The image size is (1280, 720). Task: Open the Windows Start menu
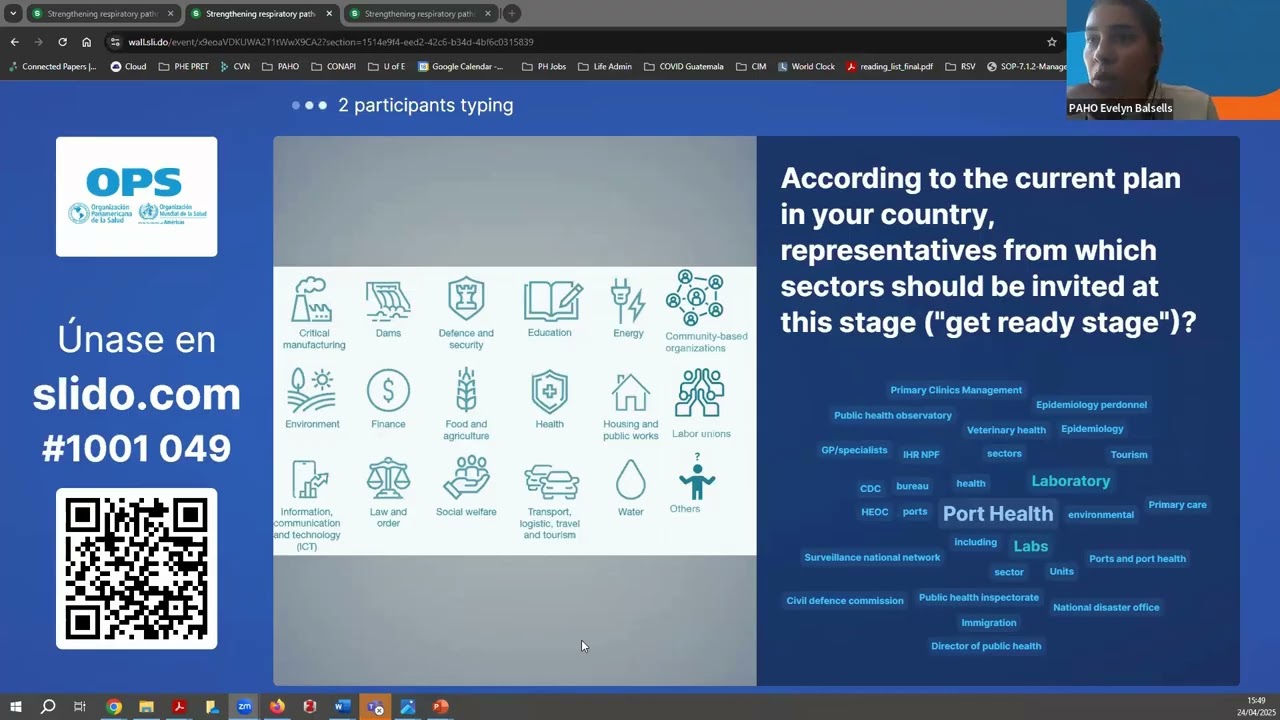15,707
